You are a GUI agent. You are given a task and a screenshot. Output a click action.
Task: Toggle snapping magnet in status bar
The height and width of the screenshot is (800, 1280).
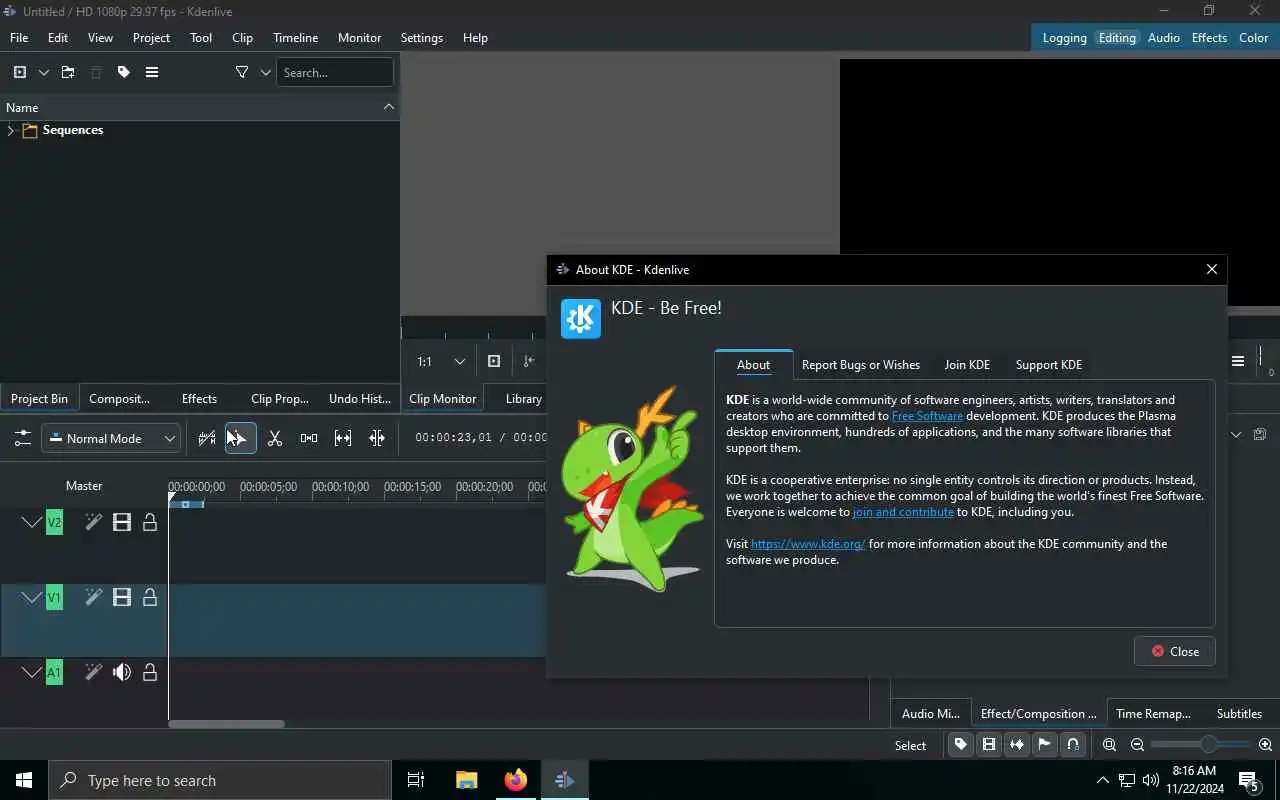coord(1073,744)
